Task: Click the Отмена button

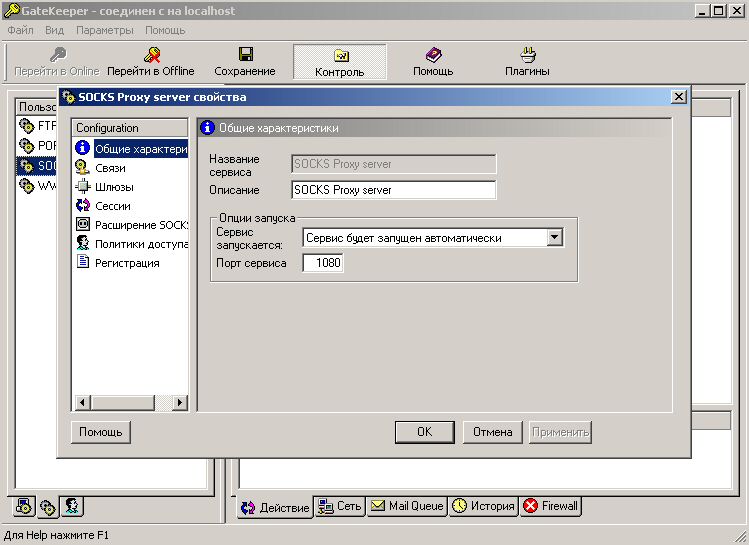Action: pyautogui.click(x=492, y=432)
